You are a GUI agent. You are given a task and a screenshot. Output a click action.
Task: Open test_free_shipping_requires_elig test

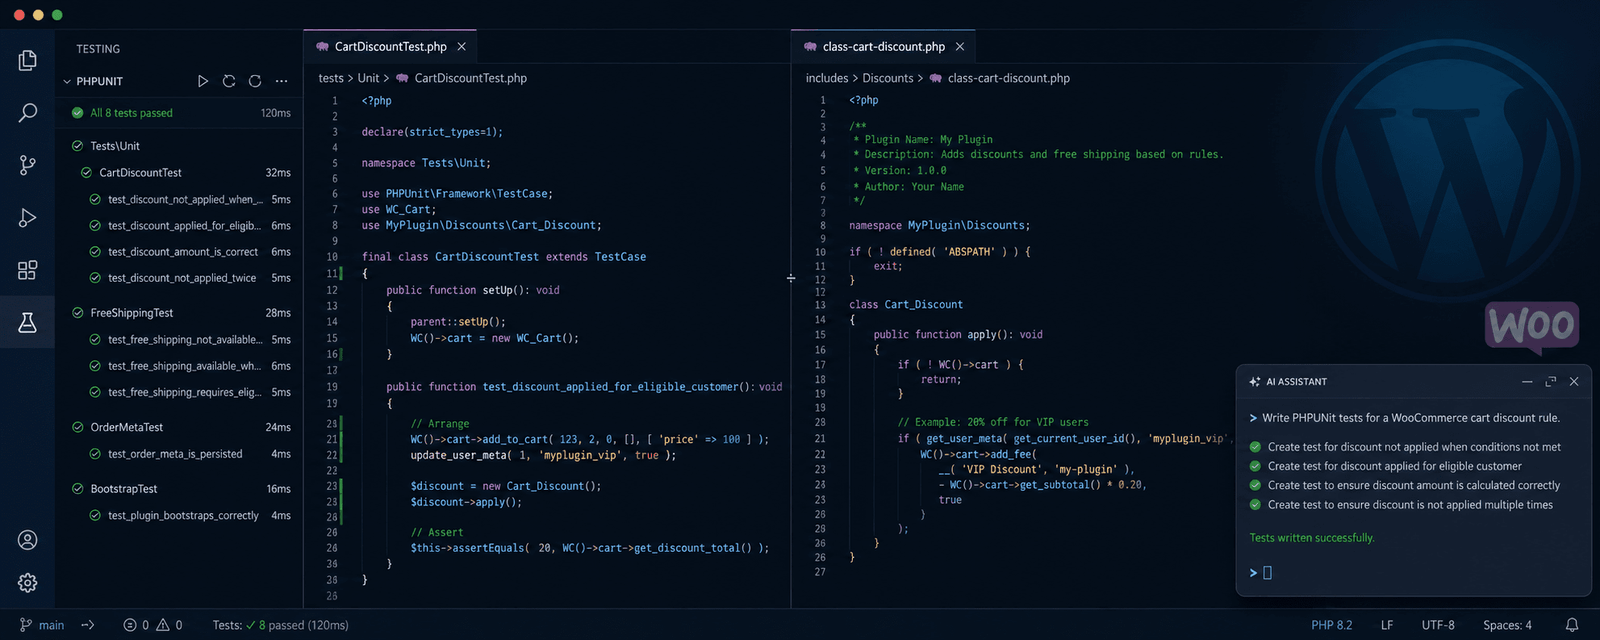(179, 392)
